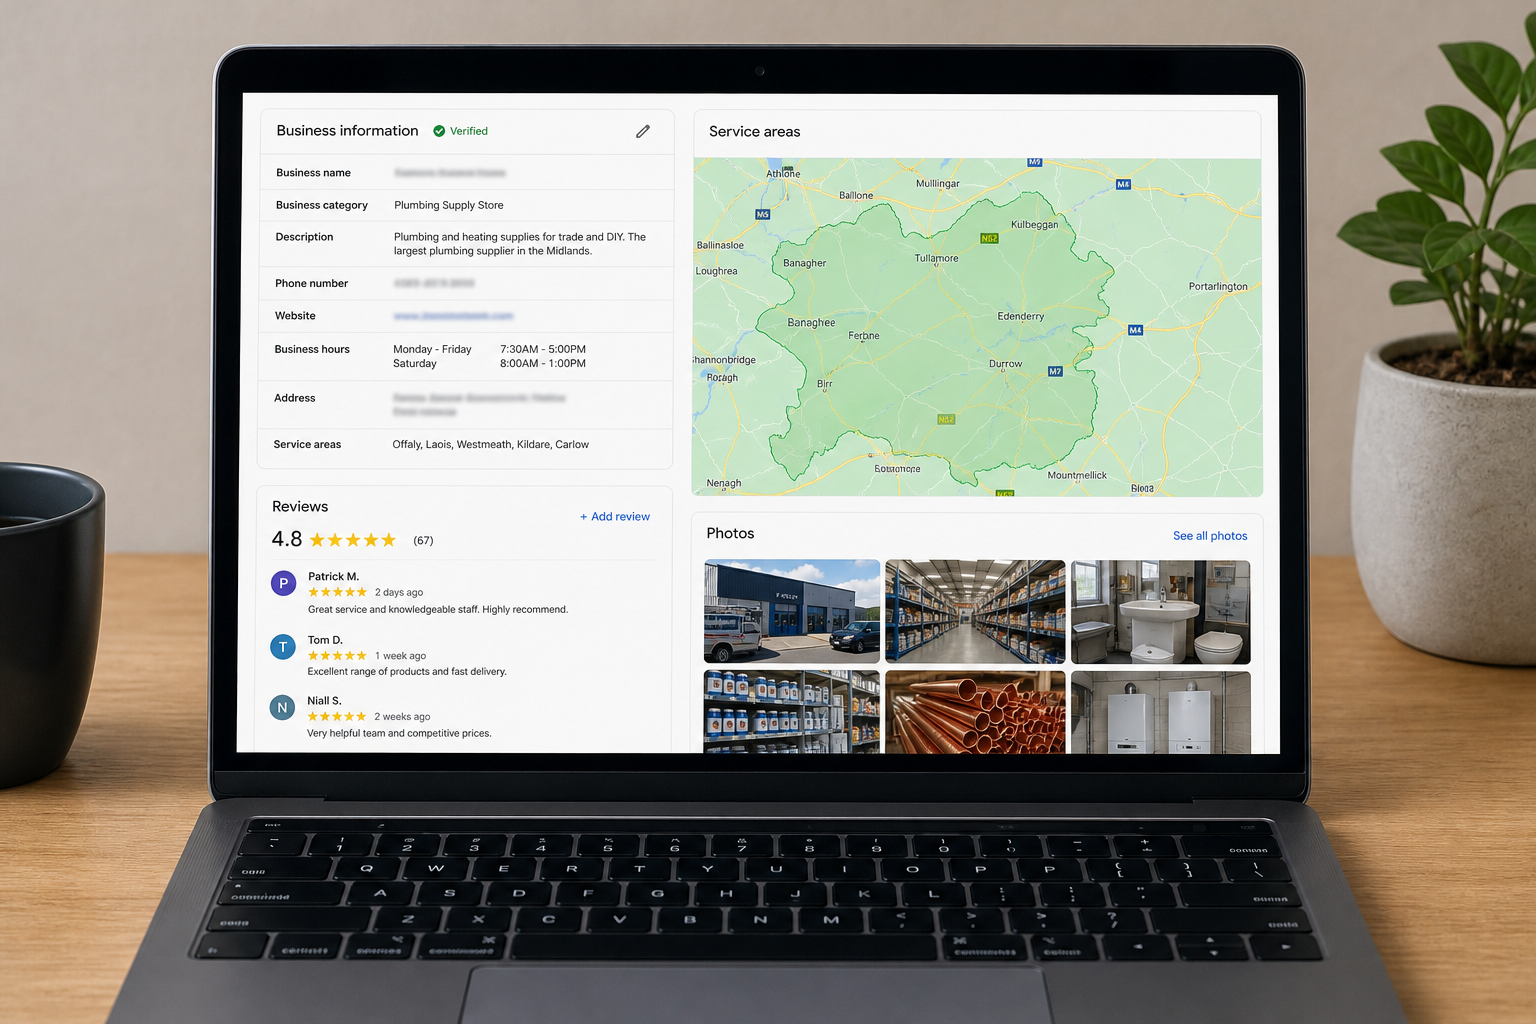Open the See all photos link
The width and height of the screenshot is (1536, 1024).
pos(1210,536)
